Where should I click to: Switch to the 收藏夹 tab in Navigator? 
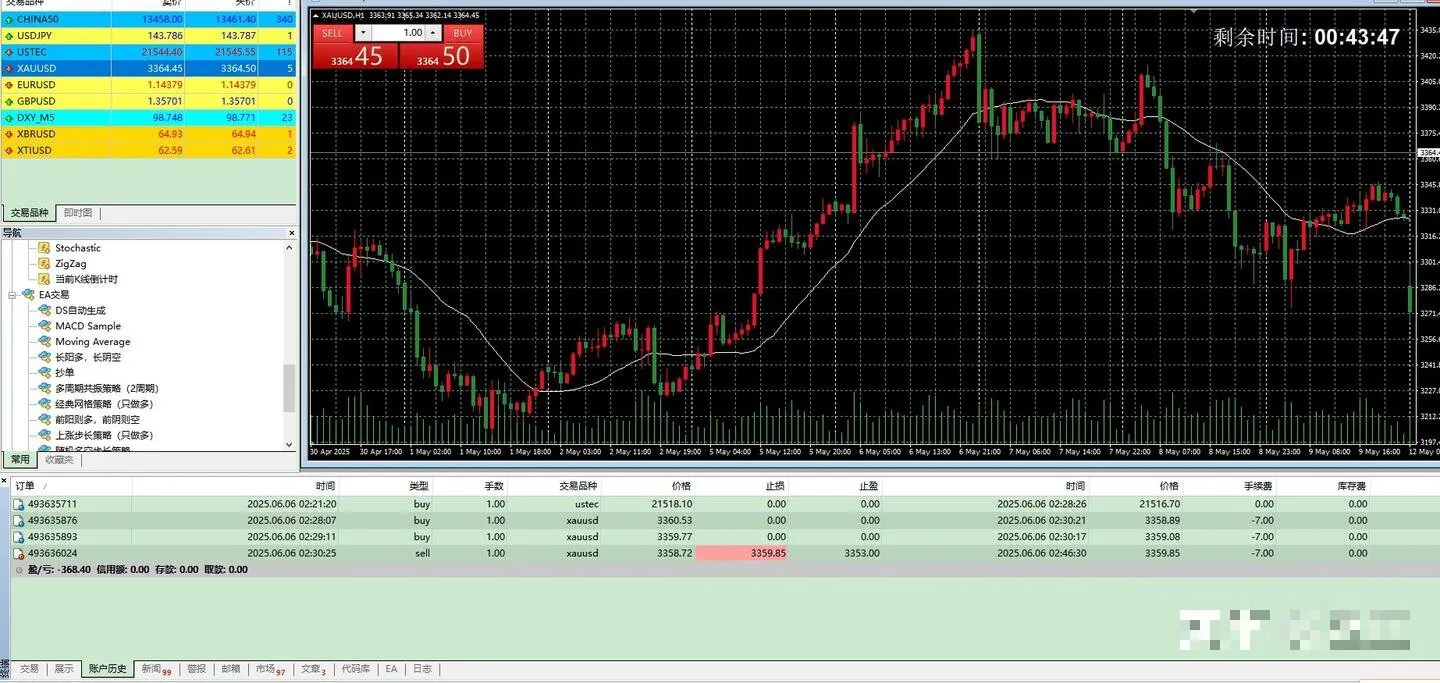[x=57, y=459]
